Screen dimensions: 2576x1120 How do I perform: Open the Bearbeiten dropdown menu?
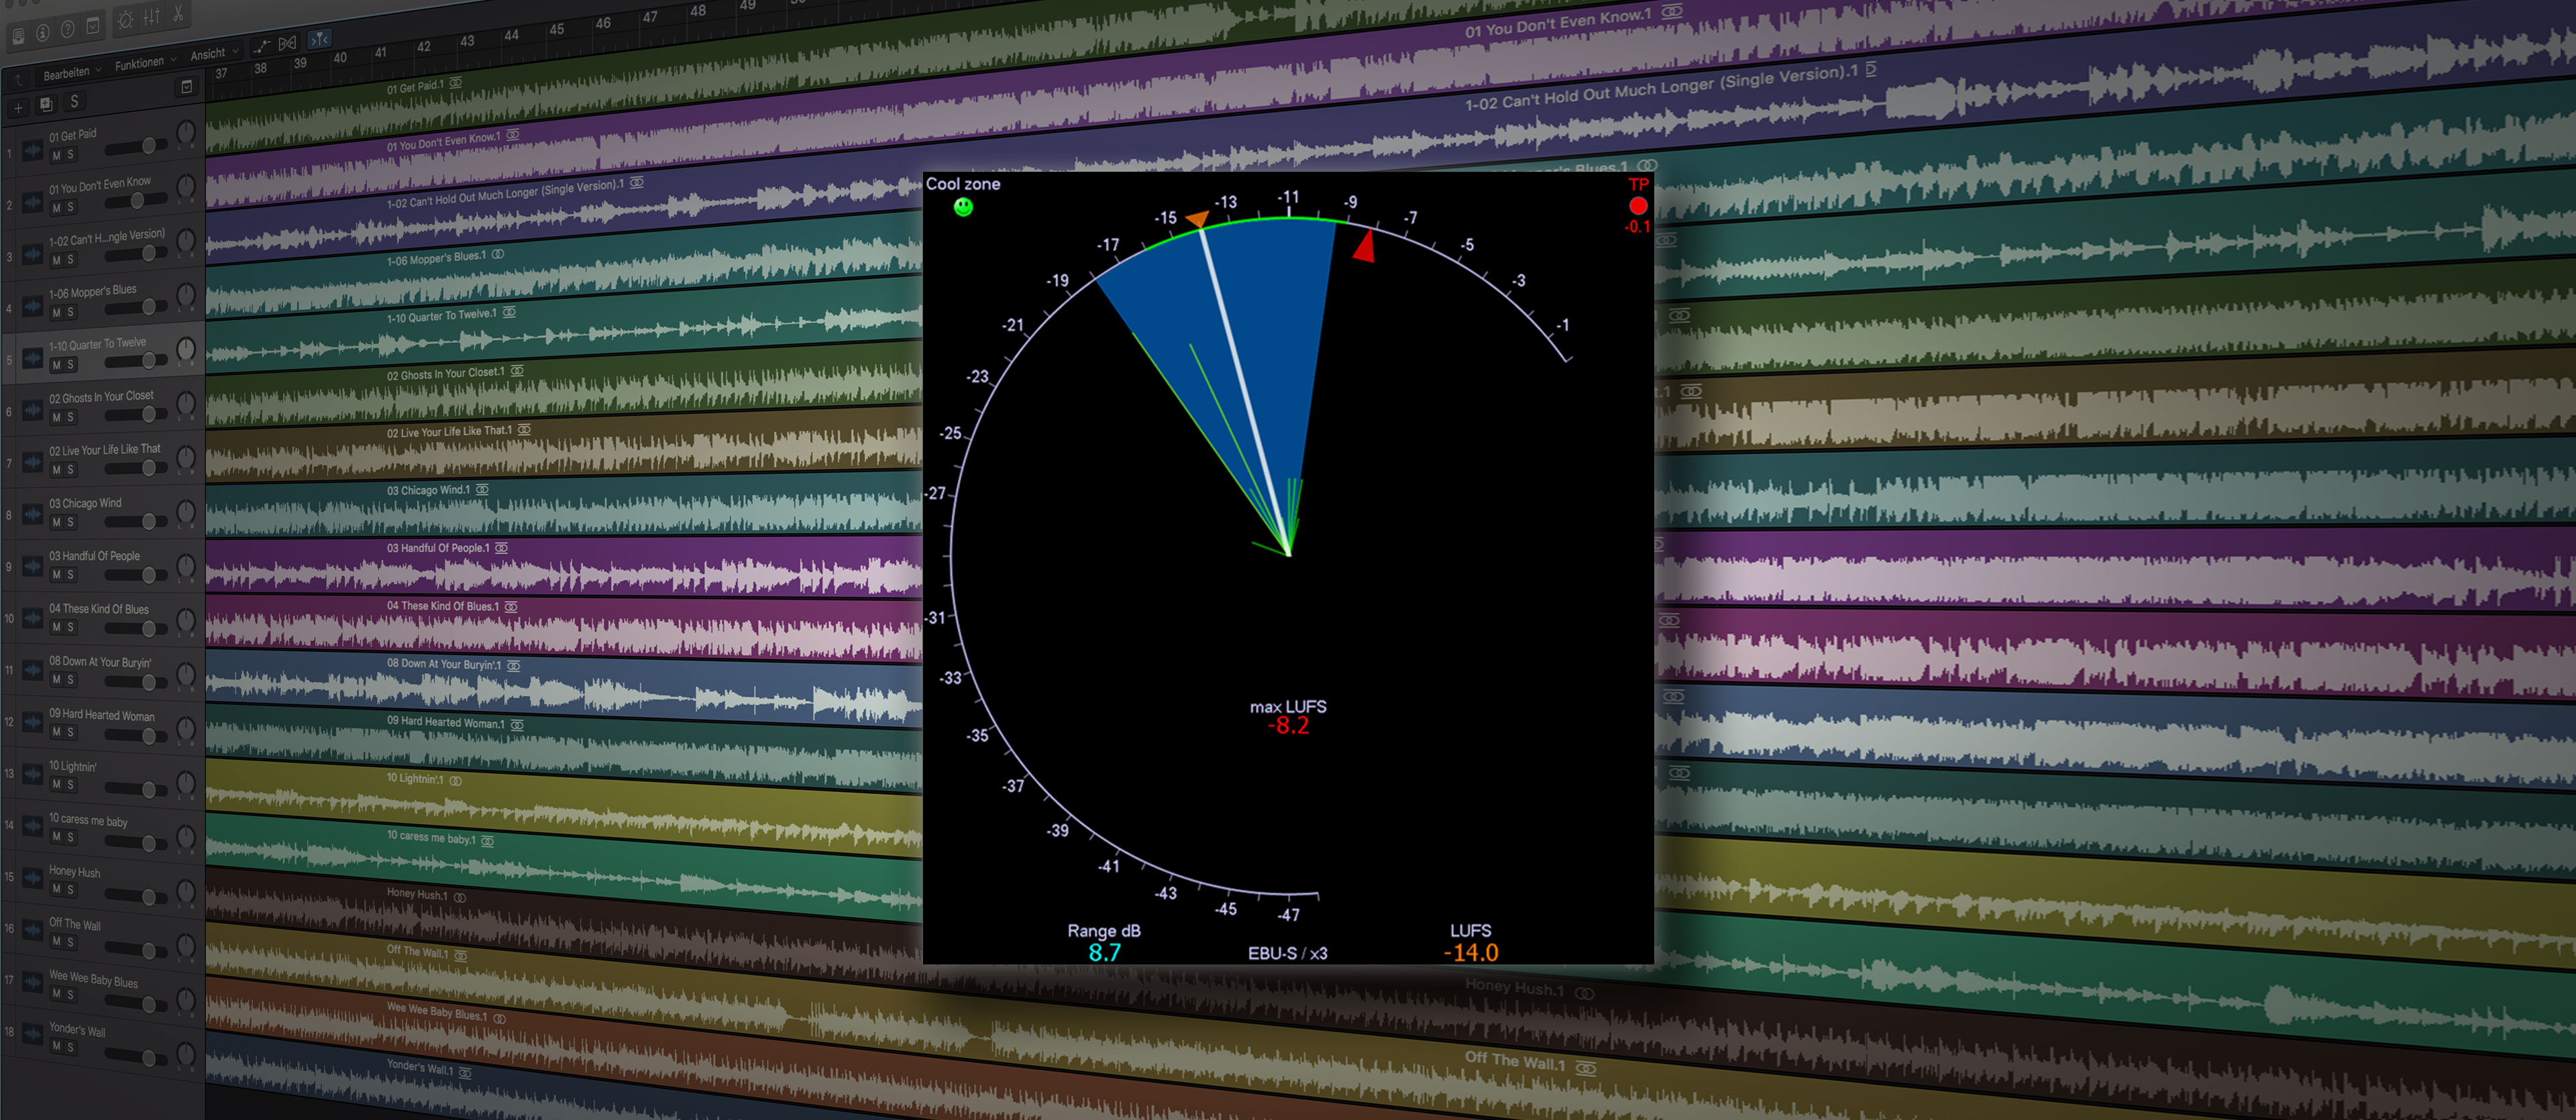pos(72,73)
